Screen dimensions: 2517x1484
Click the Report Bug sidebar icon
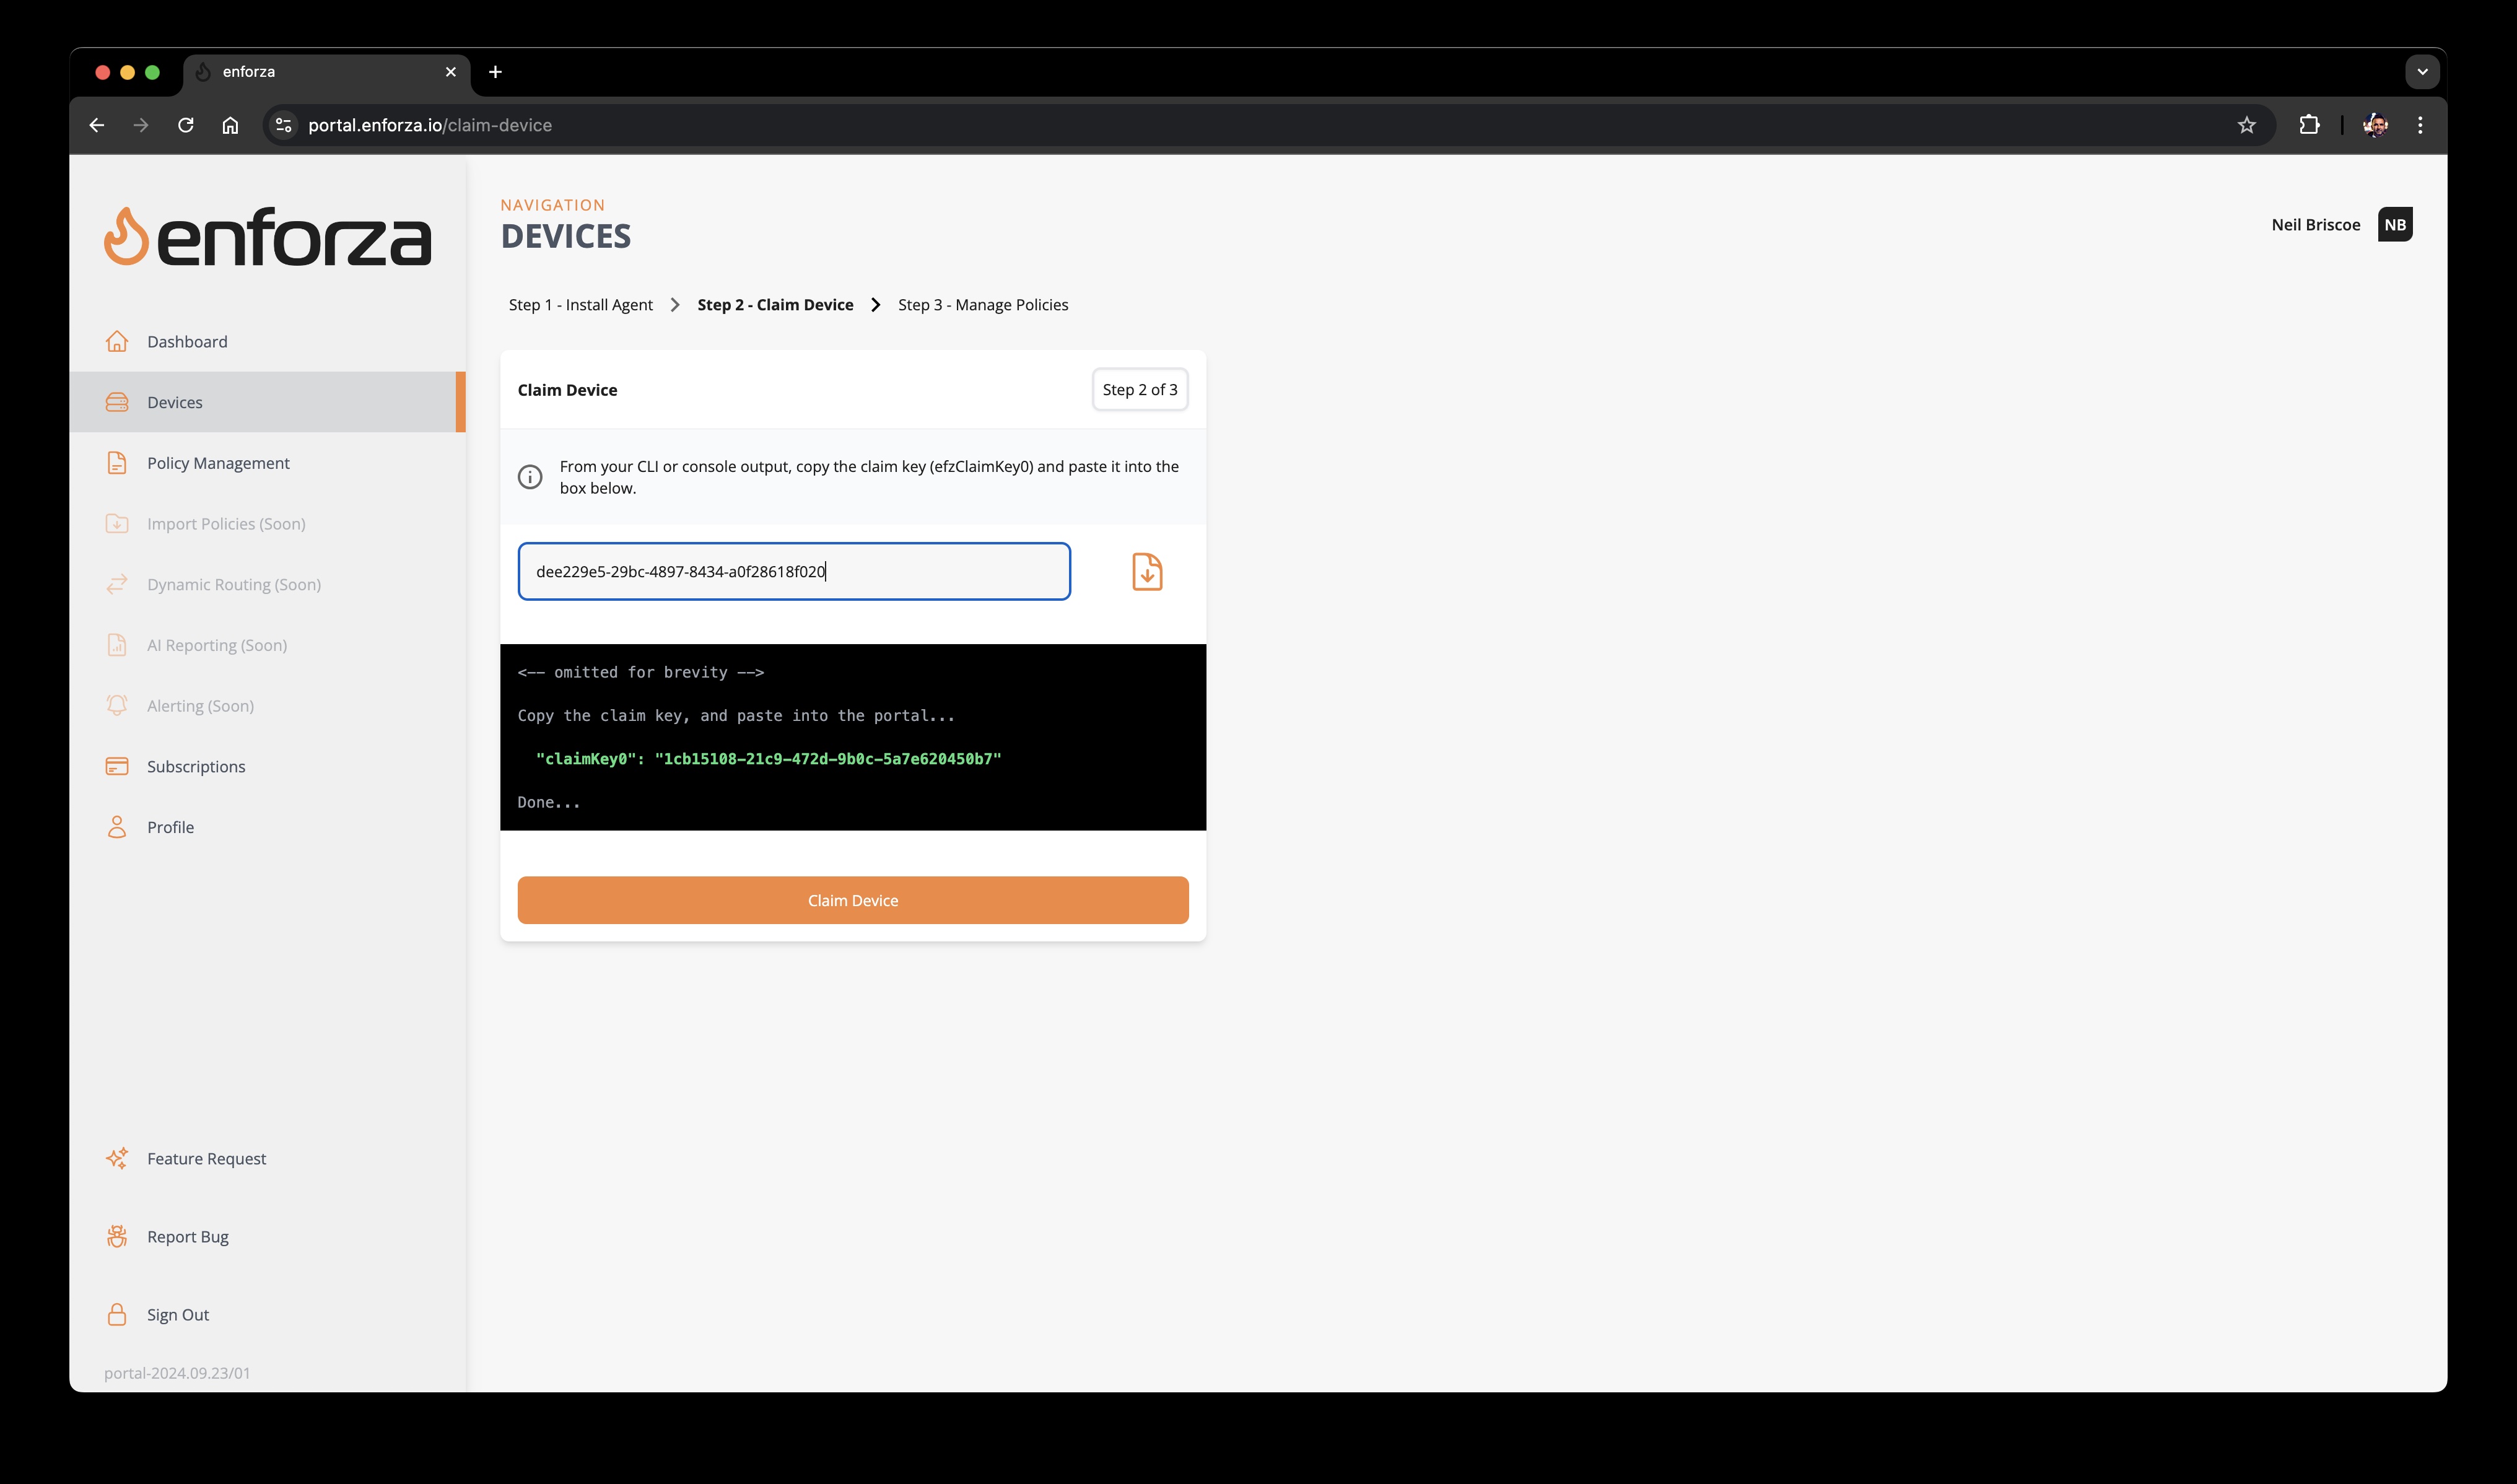(118, 1235)
